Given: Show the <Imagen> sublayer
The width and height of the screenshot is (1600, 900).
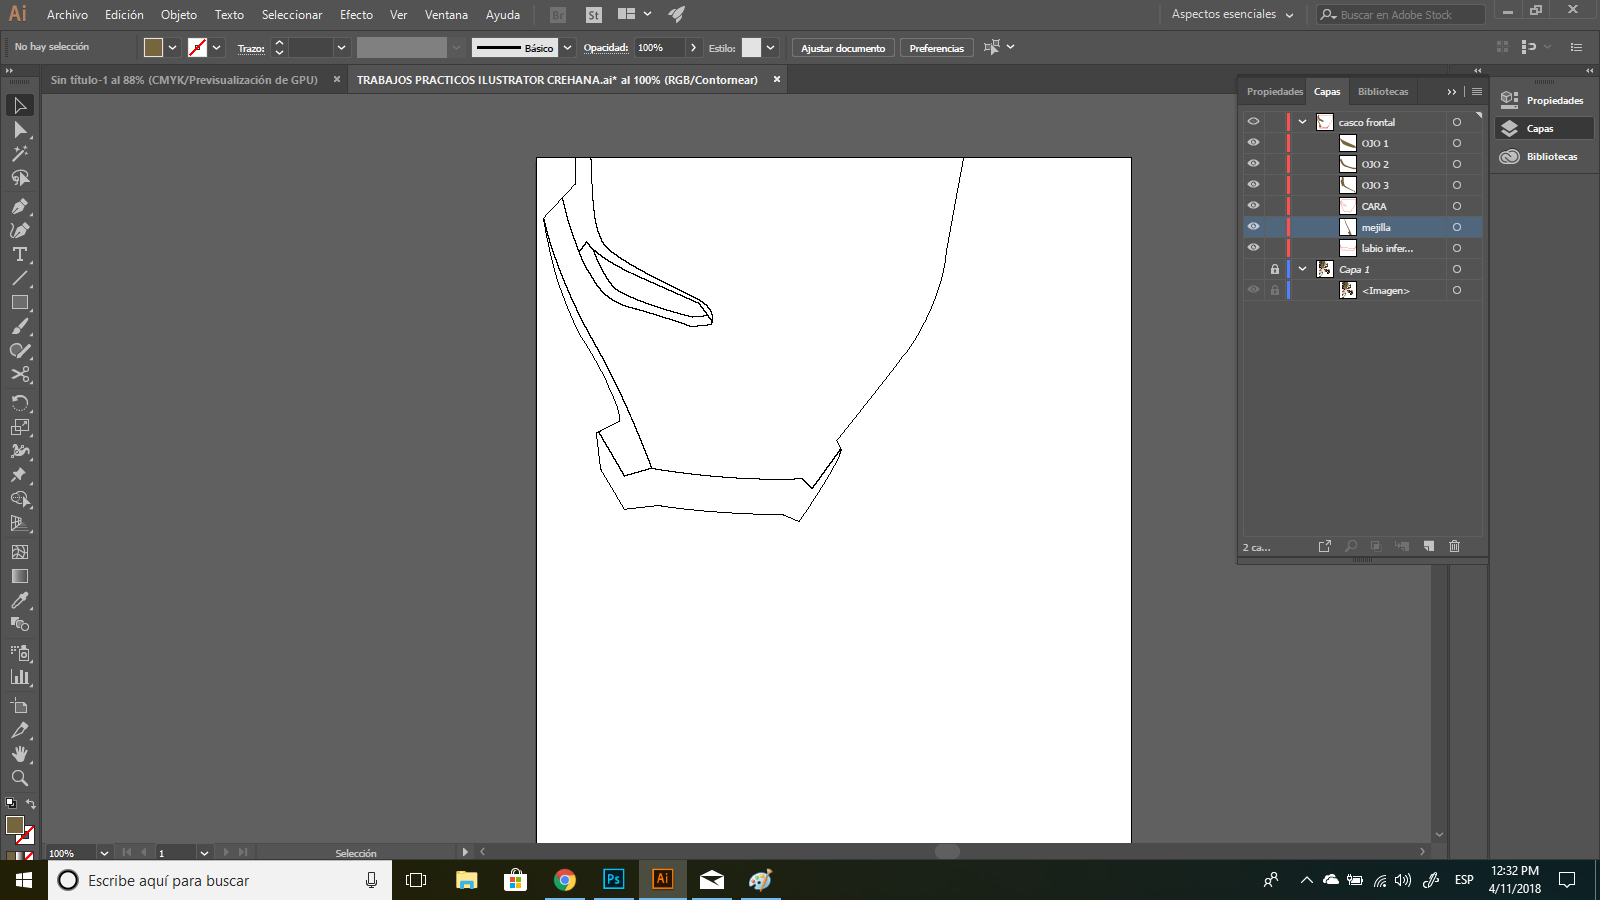Looking at the screenshot, I should point(1253,290).
